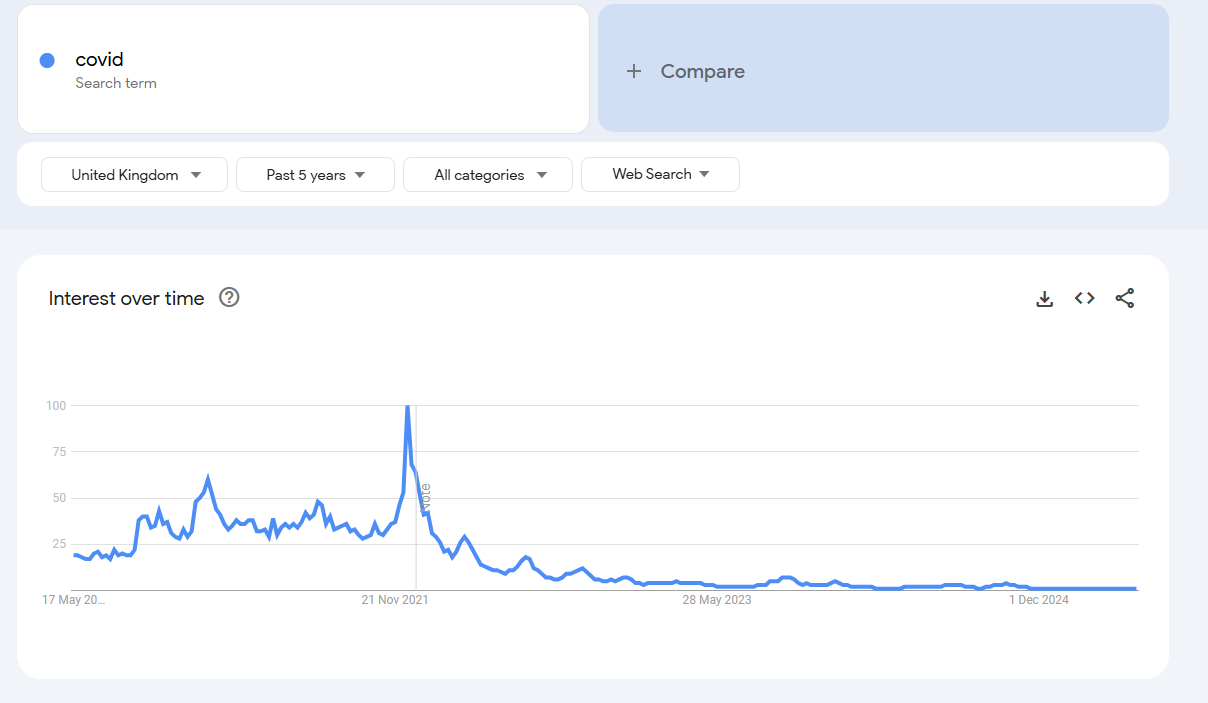Click the 21 Nov 2021 axis label
This screenshot has height=703, width=1208.
coord(395,600)
